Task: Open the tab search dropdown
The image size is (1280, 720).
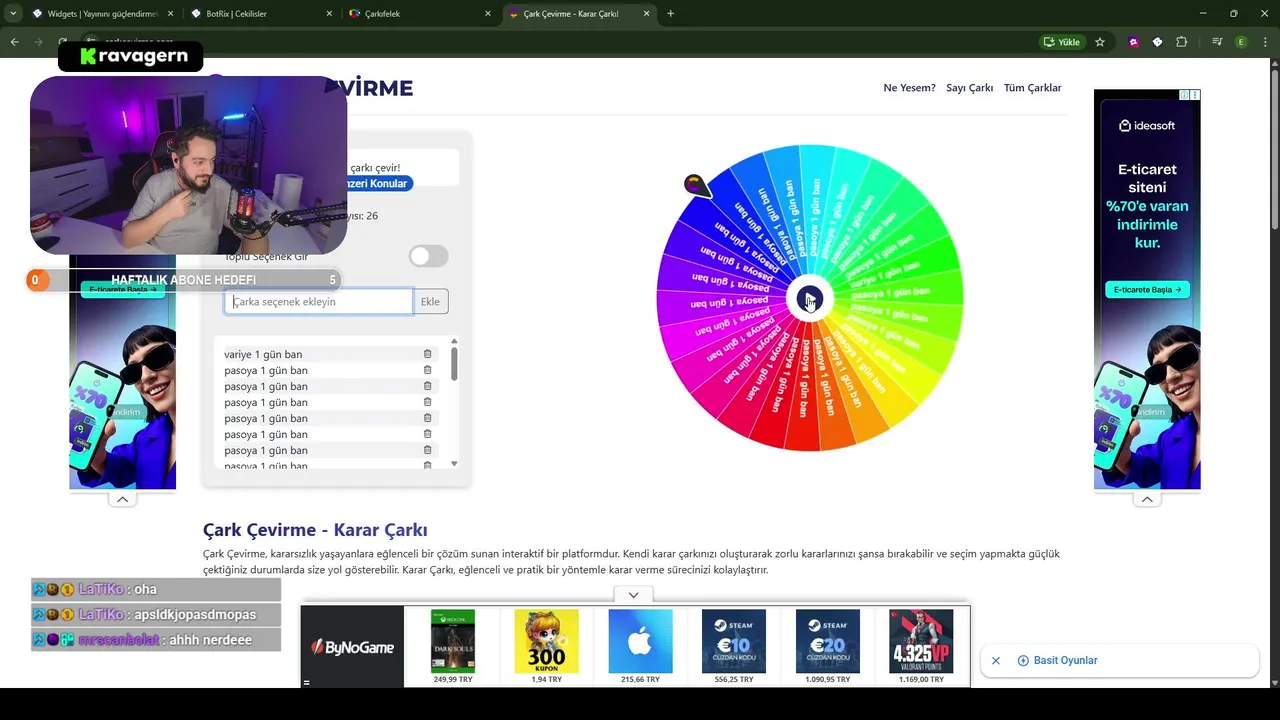Action: [x=13, y=14]
